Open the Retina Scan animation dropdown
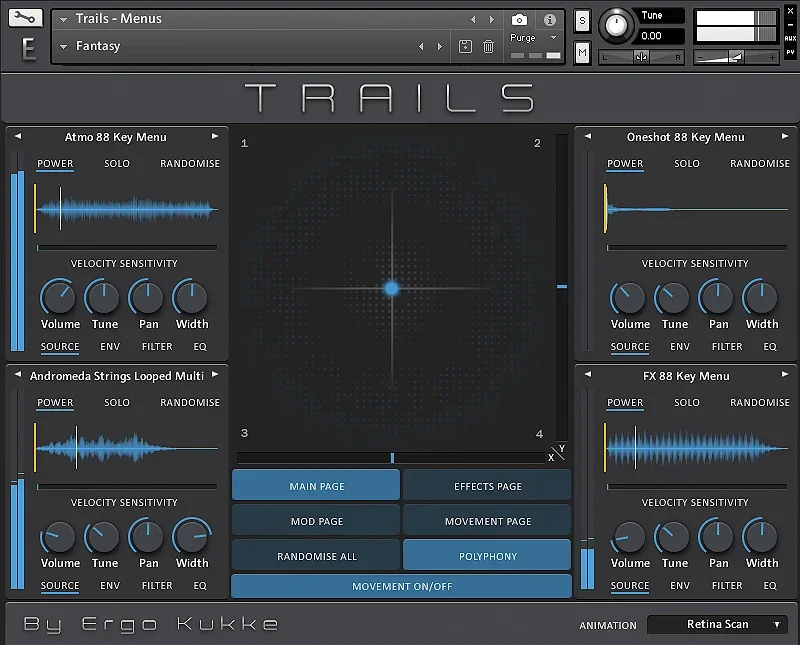 [717, 625]
